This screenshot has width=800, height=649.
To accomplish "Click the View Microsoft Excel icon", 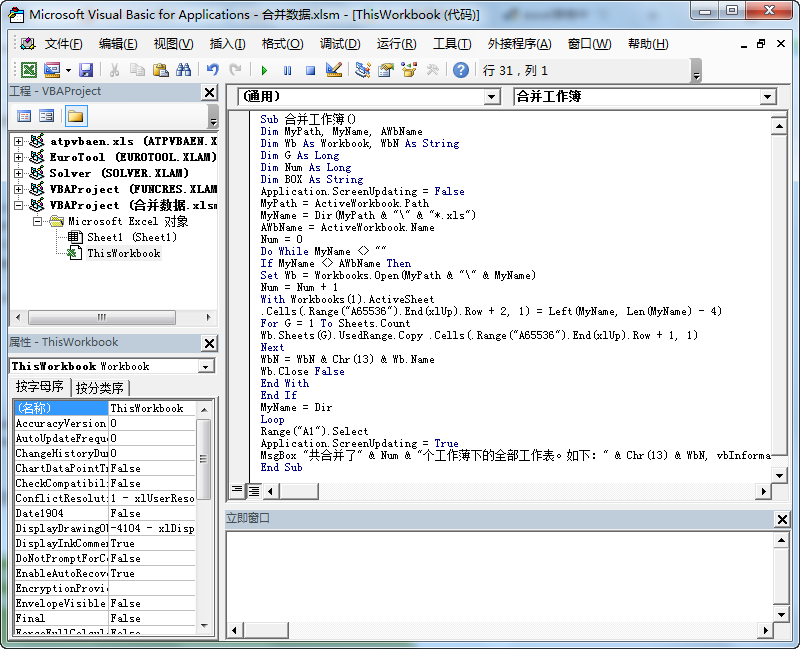I will [28, 70].
